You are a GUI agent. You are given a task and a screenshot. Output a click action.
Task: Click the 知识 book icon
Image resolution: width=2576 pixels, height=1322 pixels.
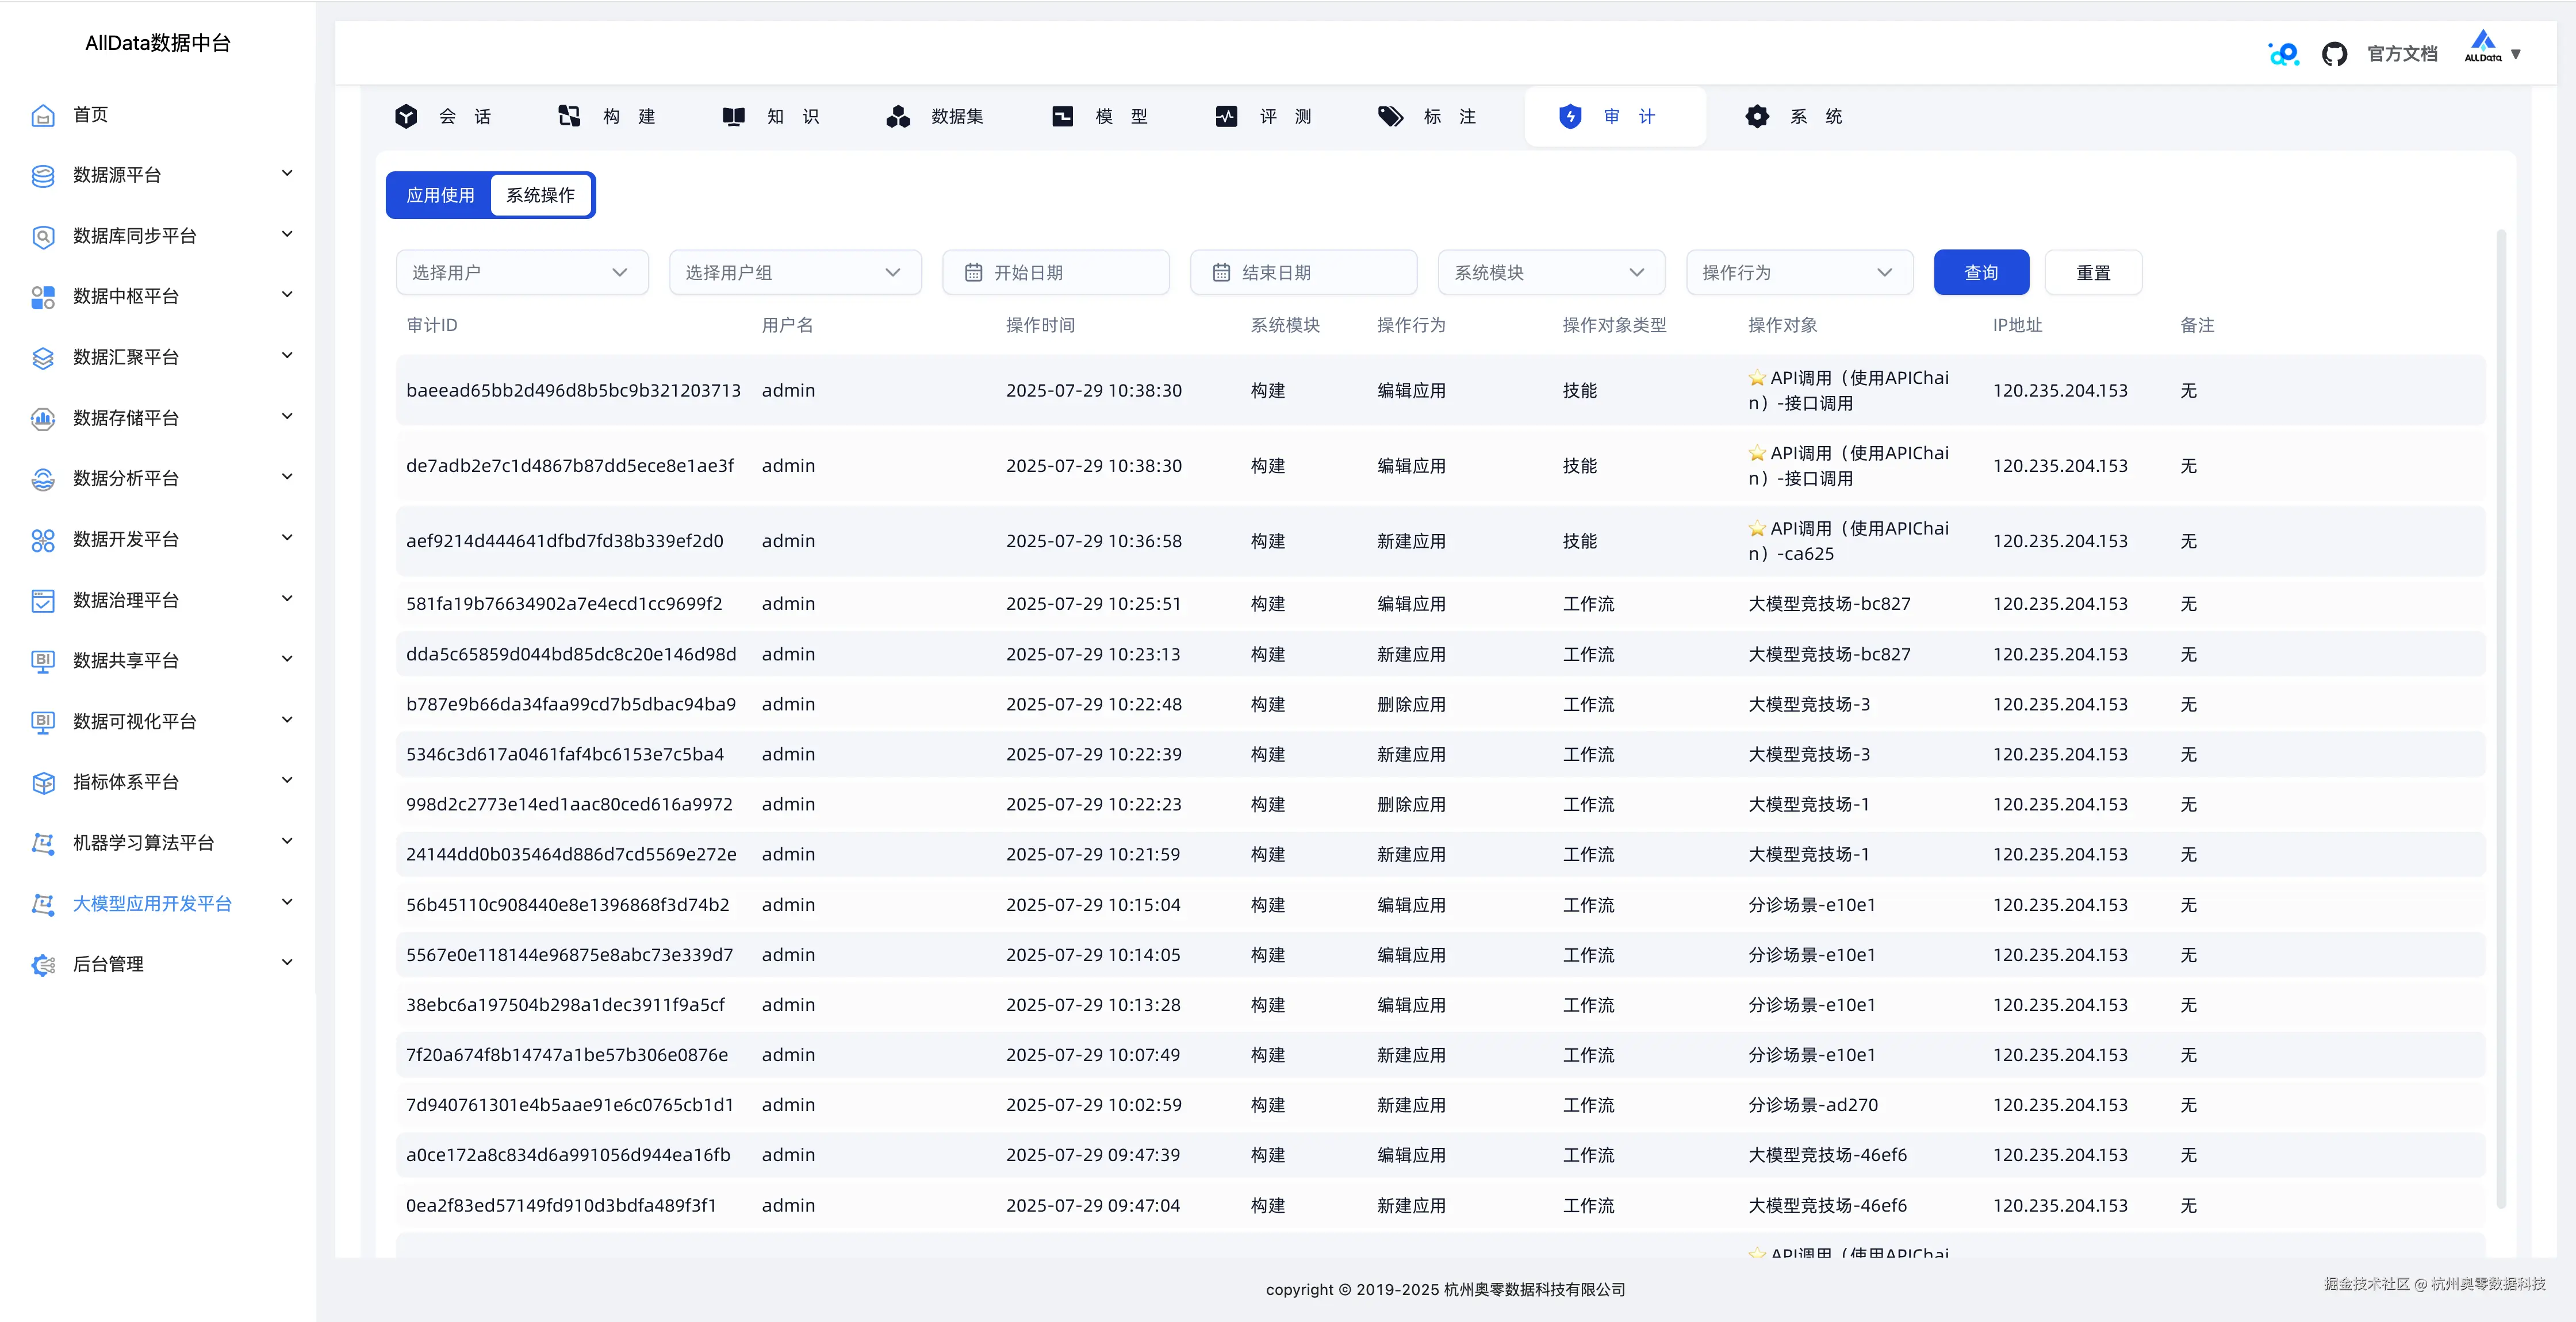click(x=733, y=117)
